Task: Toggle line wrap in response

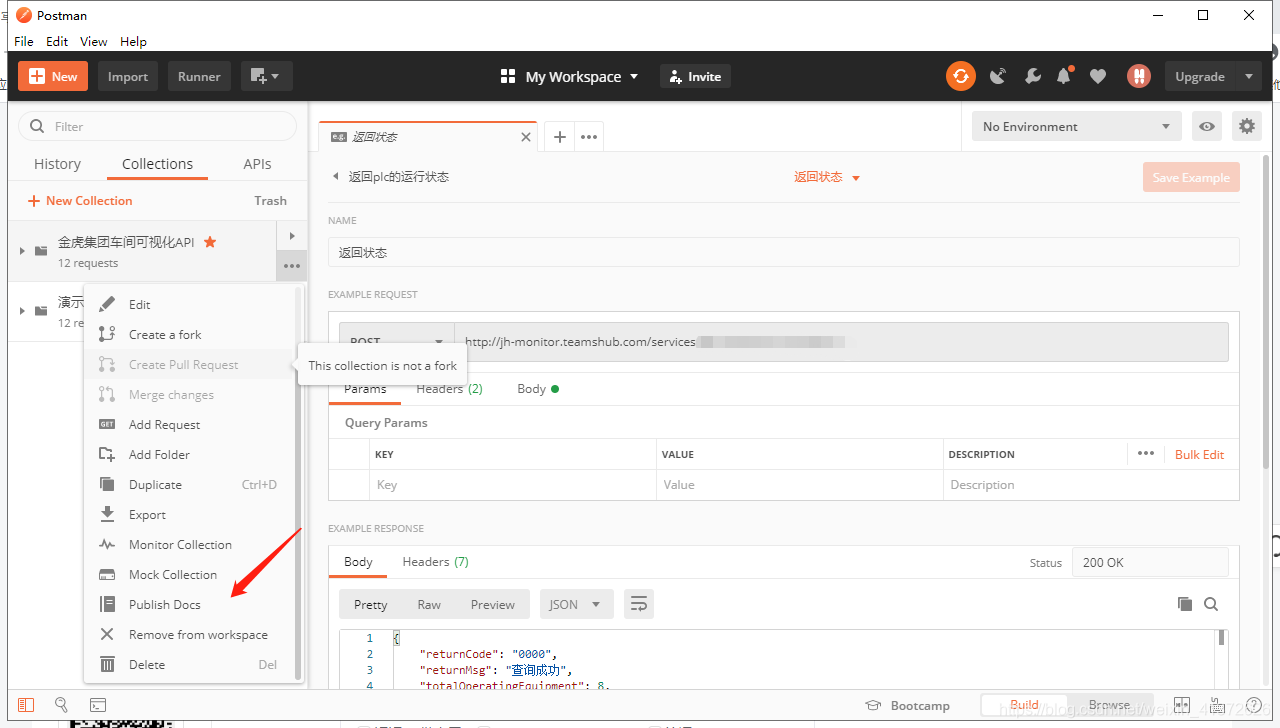Action: [638, 604]
